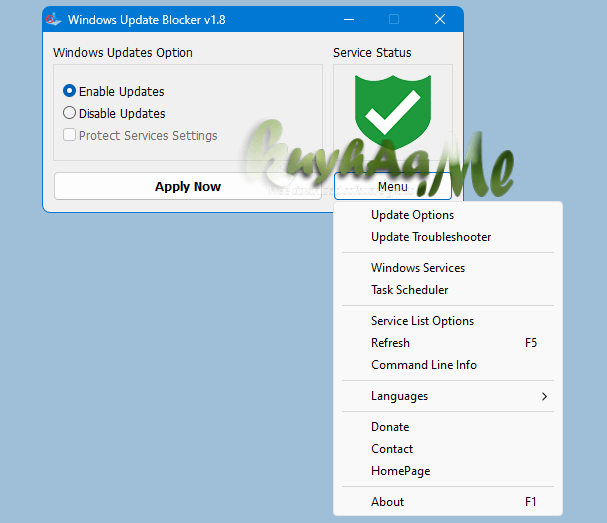The image size is (607, 523).
Task: Open Windows Services from the menu
Action: pyautogui.click(x=448, y=268)
